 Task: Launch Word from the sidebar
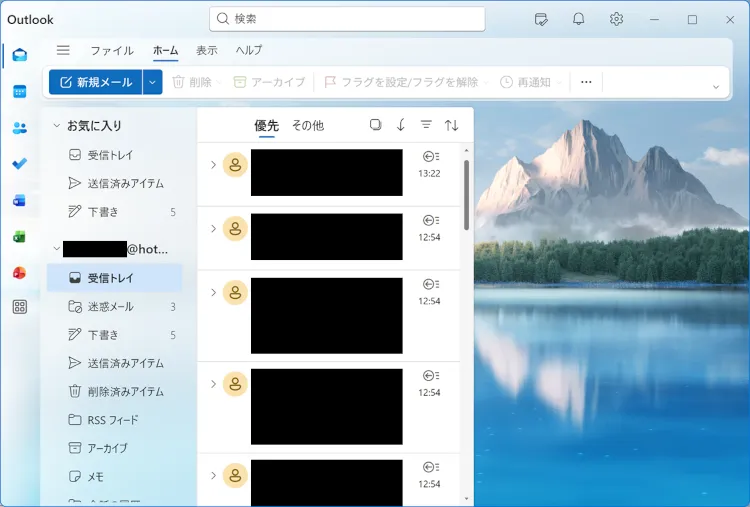(19, 200)
